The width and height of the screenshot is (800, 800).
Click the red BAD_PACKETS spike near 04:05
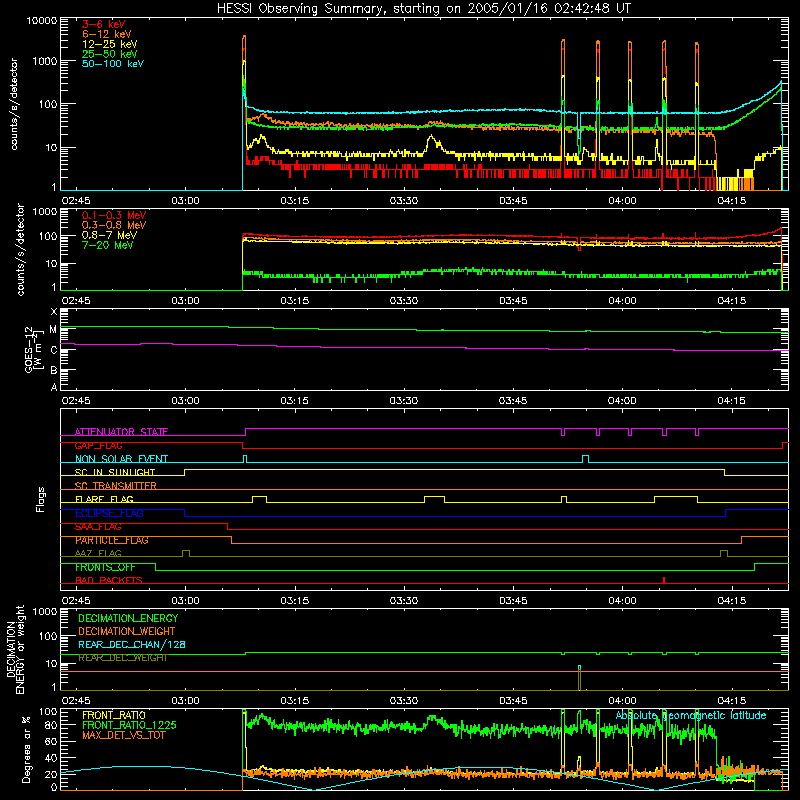664,580
